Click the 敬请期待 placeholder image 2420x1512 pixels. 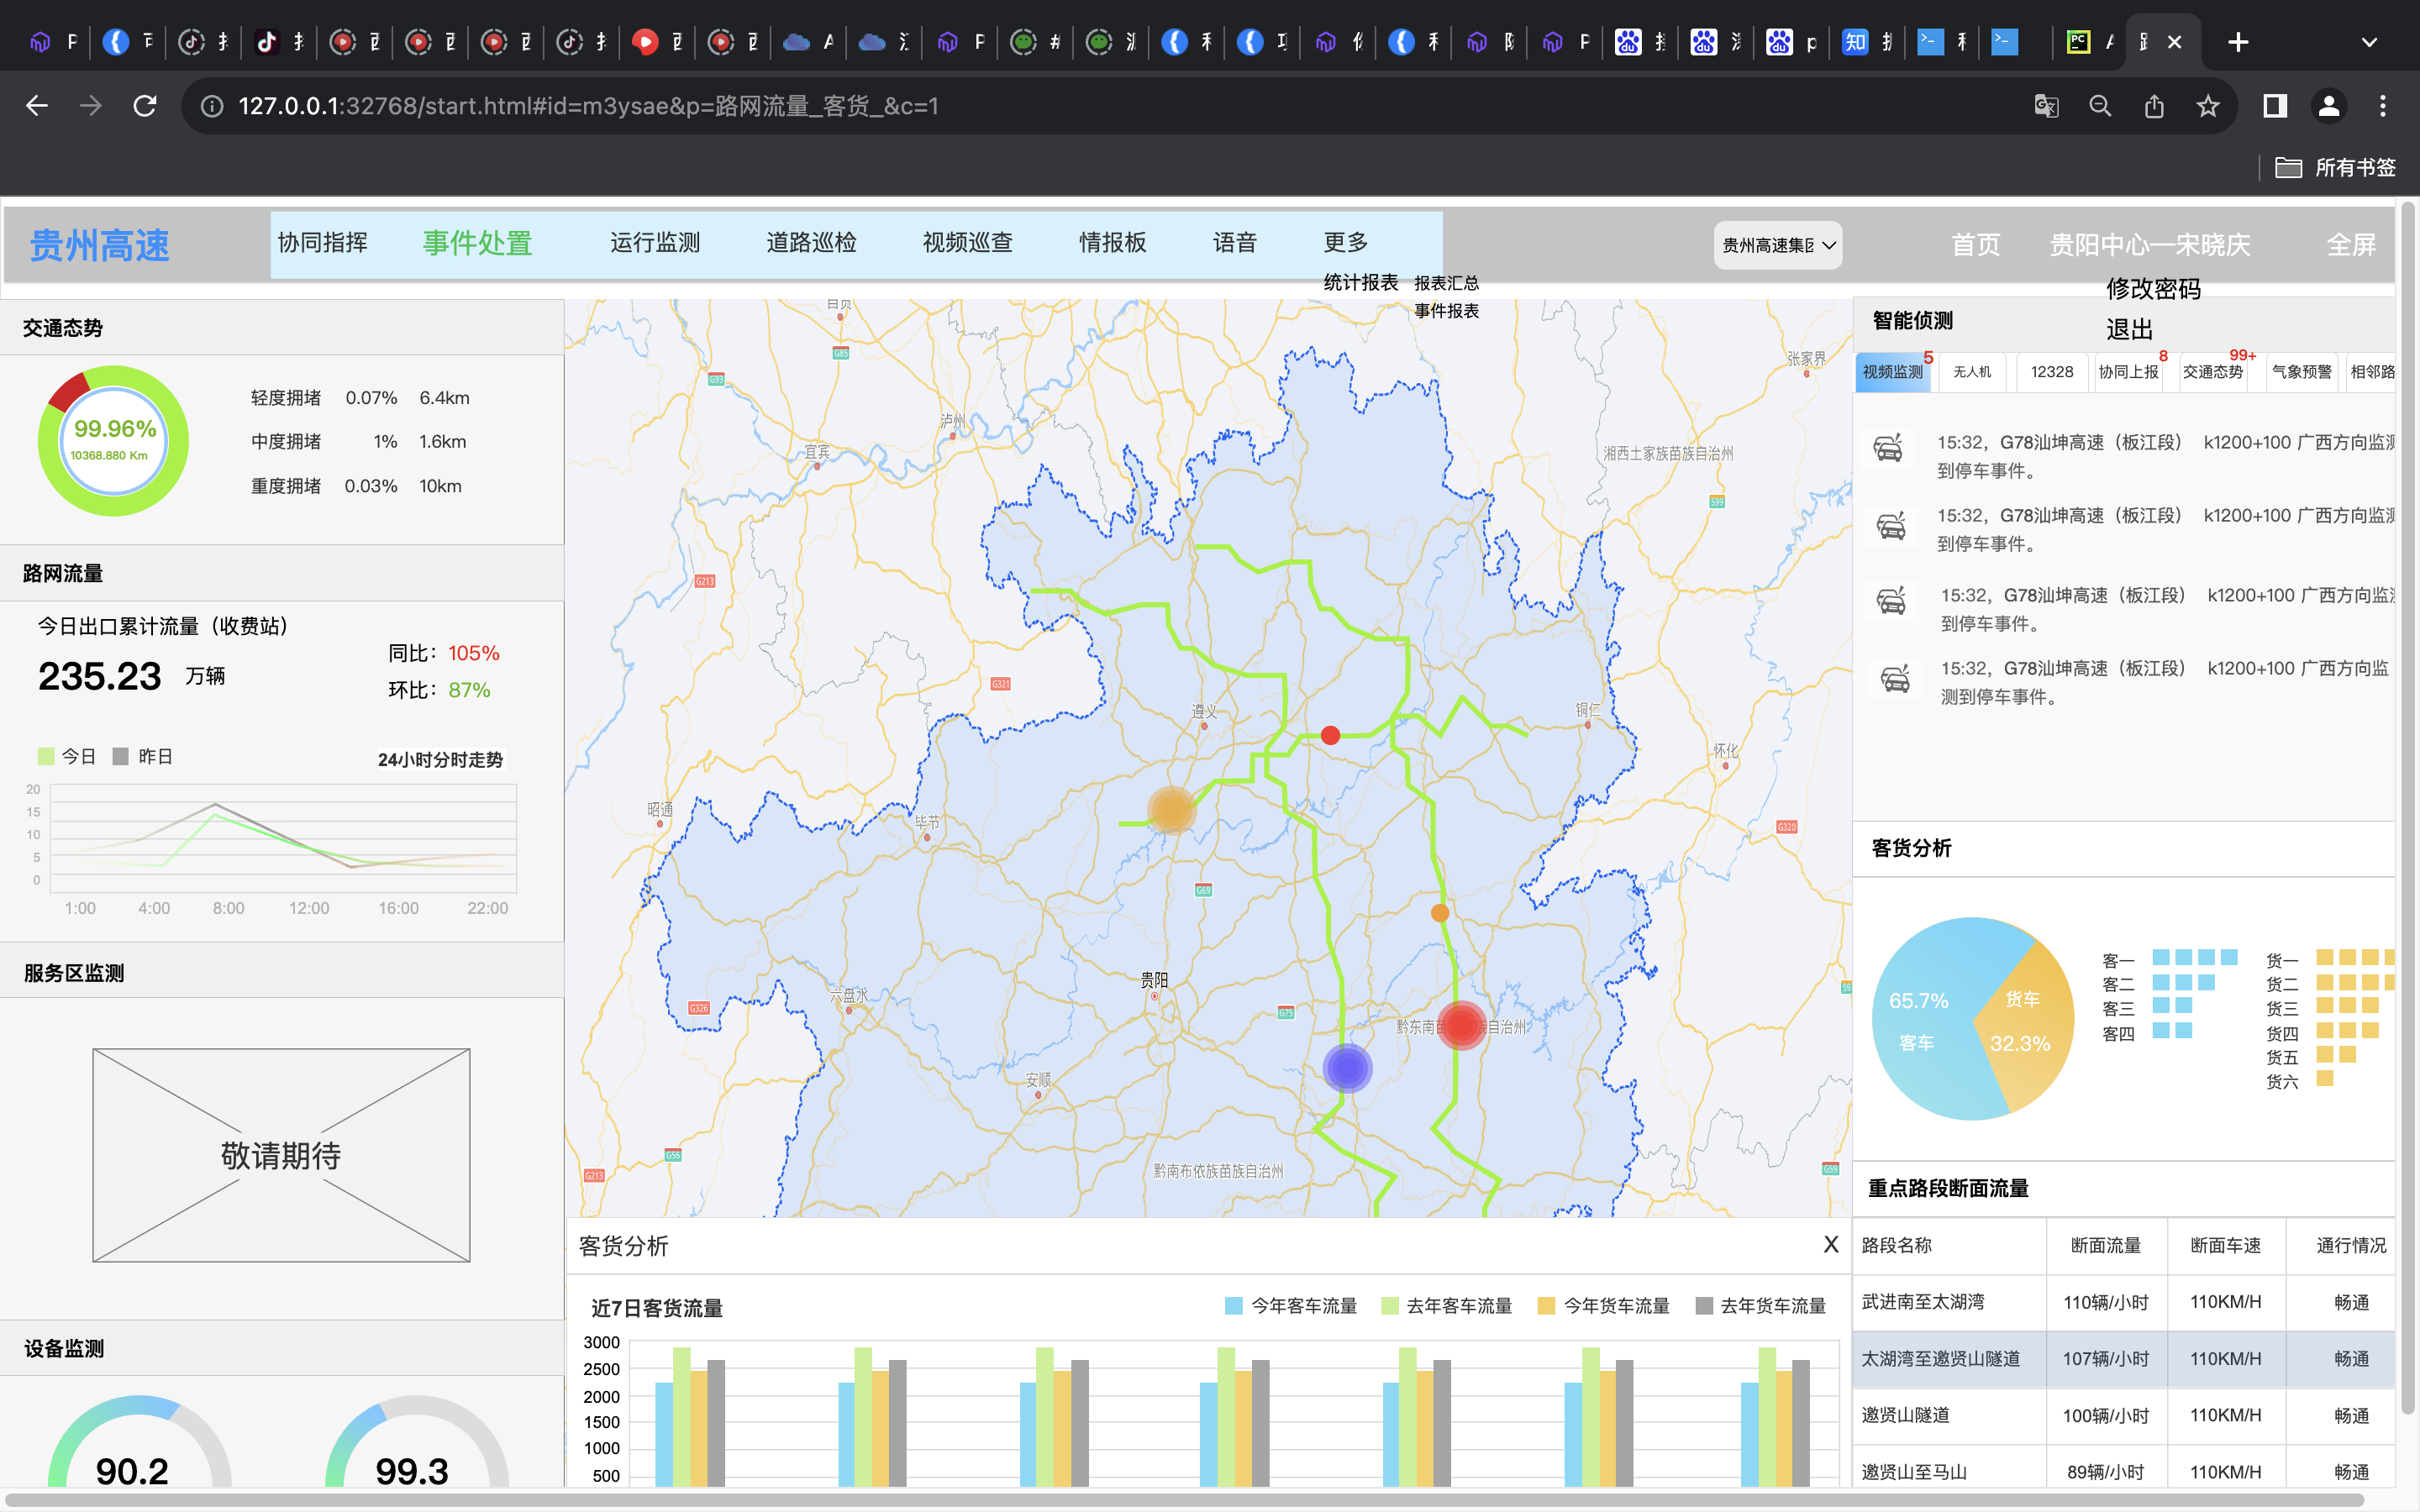(x=281, y=1155)
